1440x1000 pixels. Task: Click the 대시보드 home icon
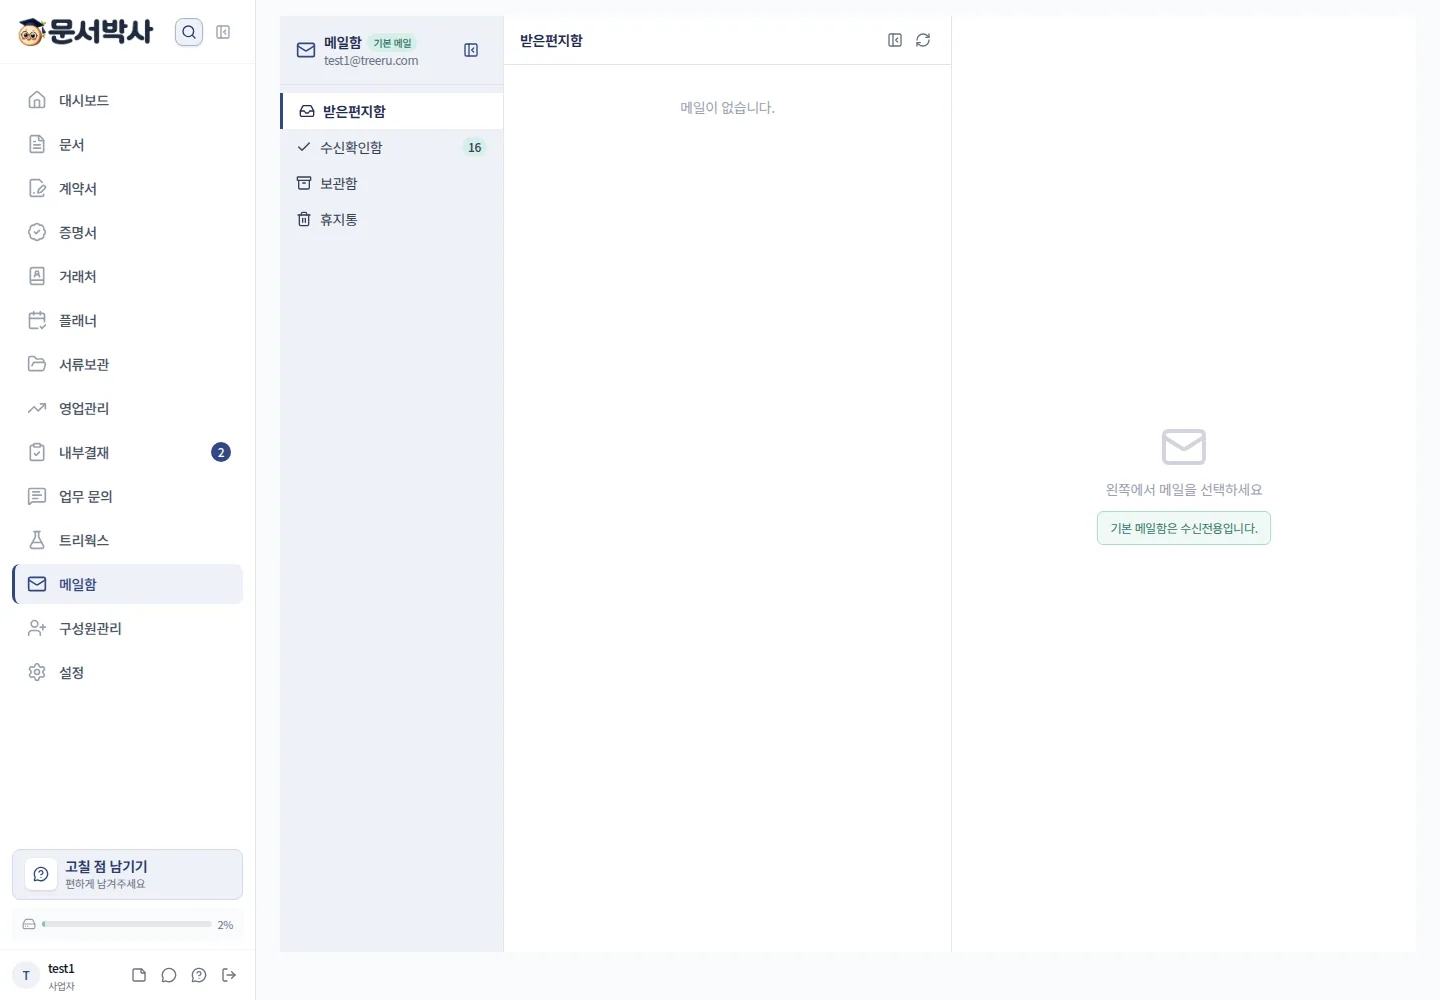(x=37, y=100)
